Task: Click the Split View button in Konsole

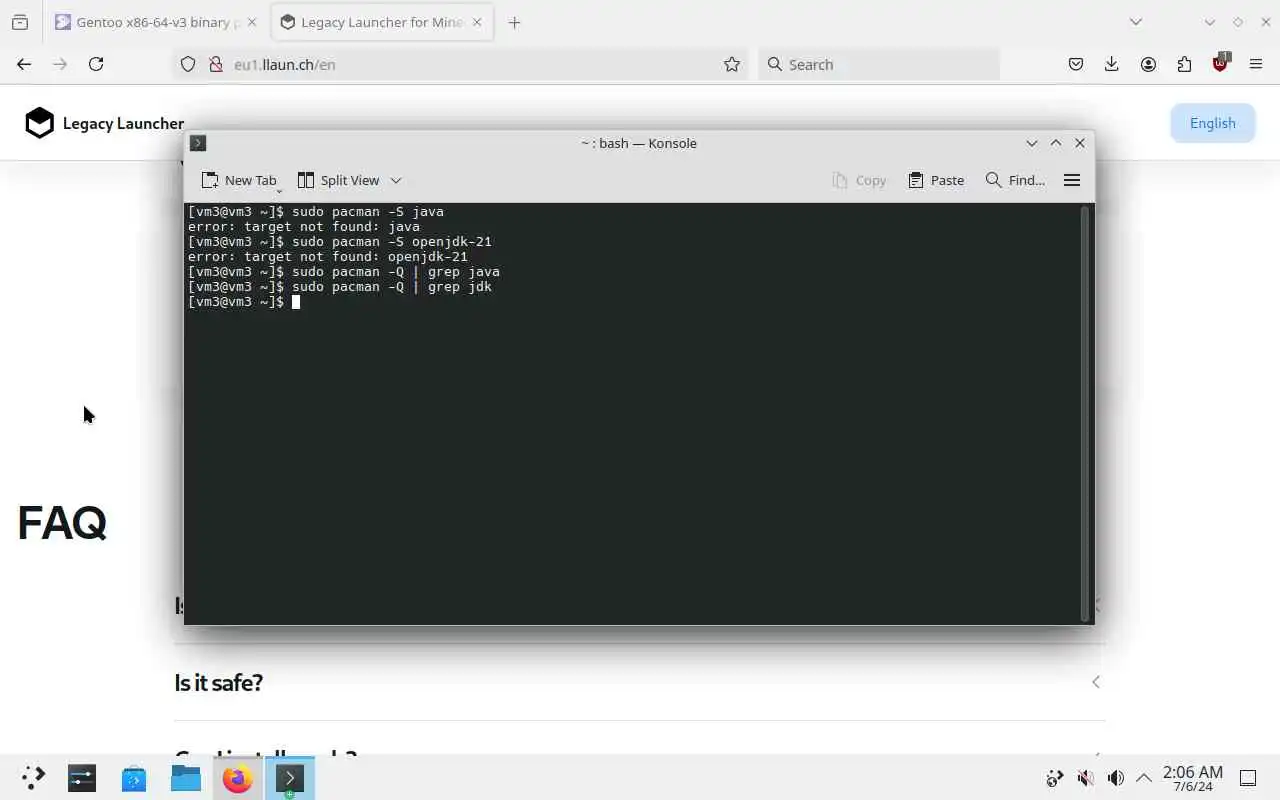Action: click(339, 180)
